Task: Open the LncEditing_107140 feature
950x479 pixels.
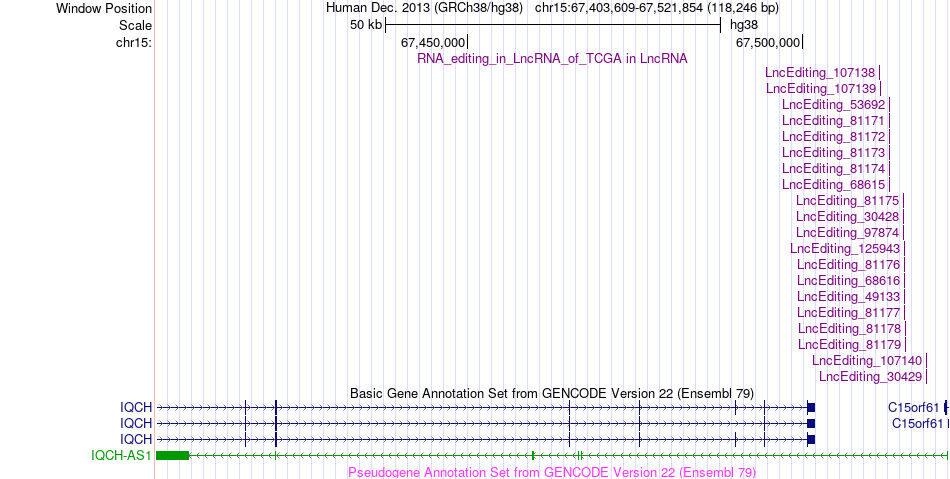Action: click(867, 361)
